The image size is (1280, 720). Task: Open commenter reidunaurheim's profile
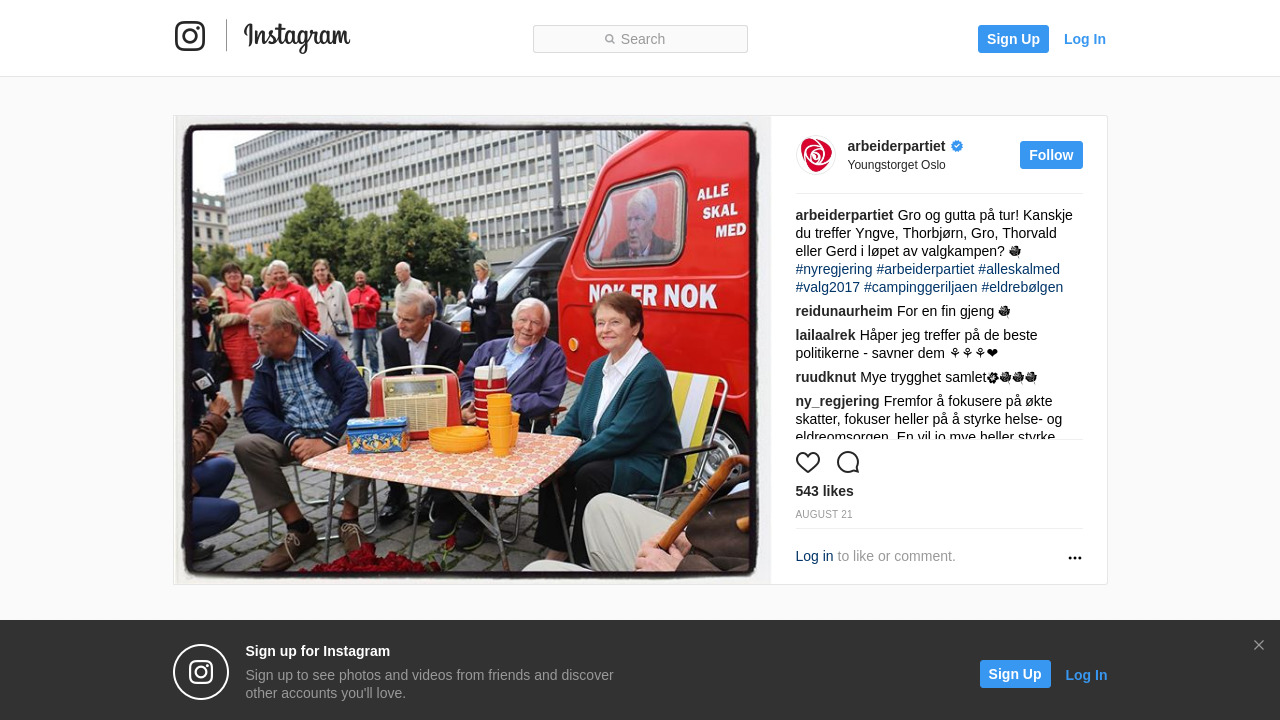844,311
